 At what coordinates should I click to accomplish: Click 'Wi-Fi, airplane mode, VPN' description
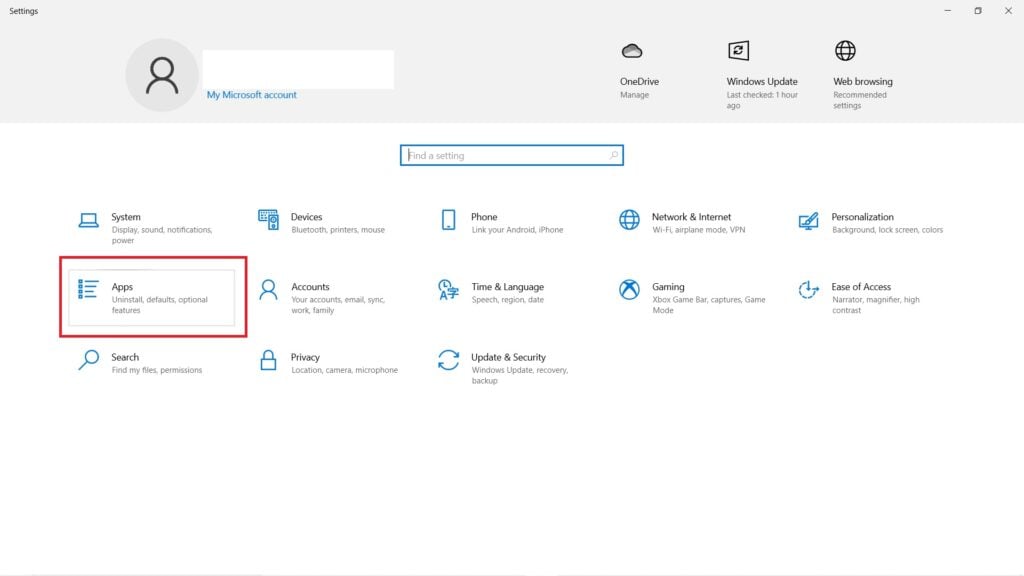698,230
